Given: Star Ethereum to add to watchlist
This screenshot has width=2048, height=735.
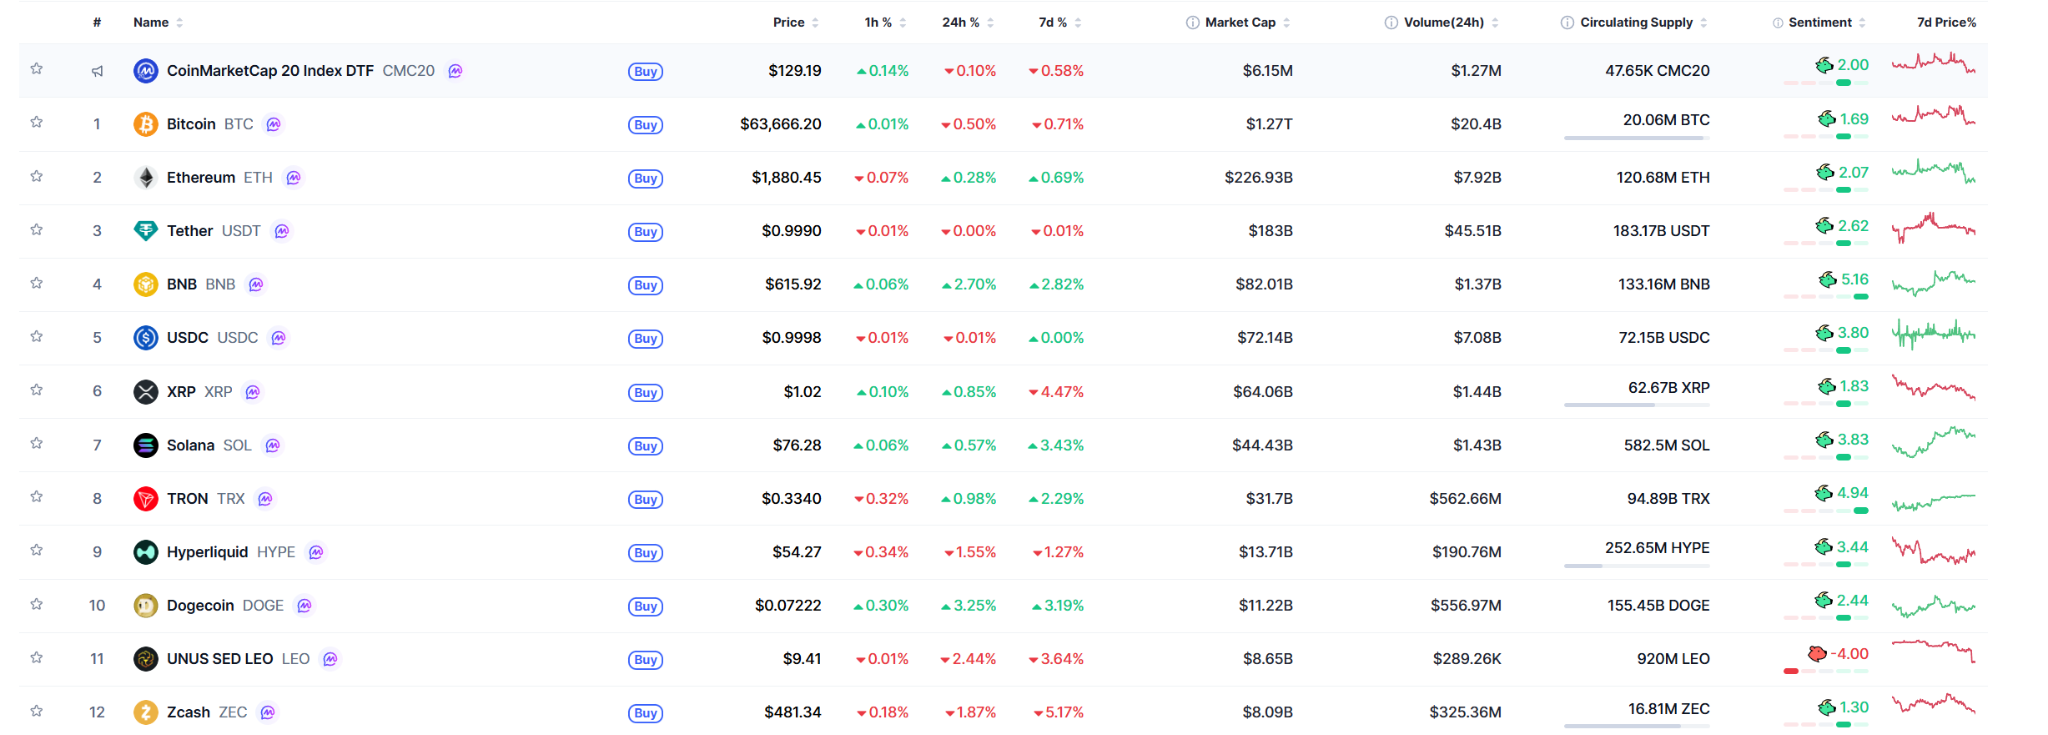Looking at the screenshot, I should tap(36, 176).
